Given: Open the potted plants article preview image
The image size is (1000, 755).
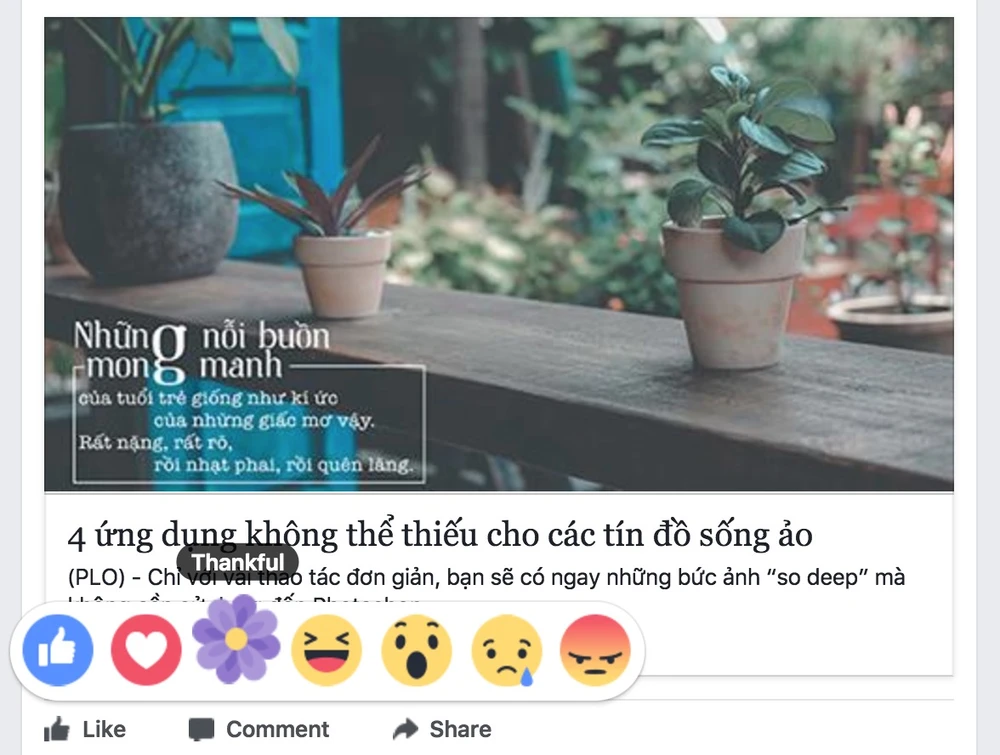Looking at the screenshot, I should point(499,254).
